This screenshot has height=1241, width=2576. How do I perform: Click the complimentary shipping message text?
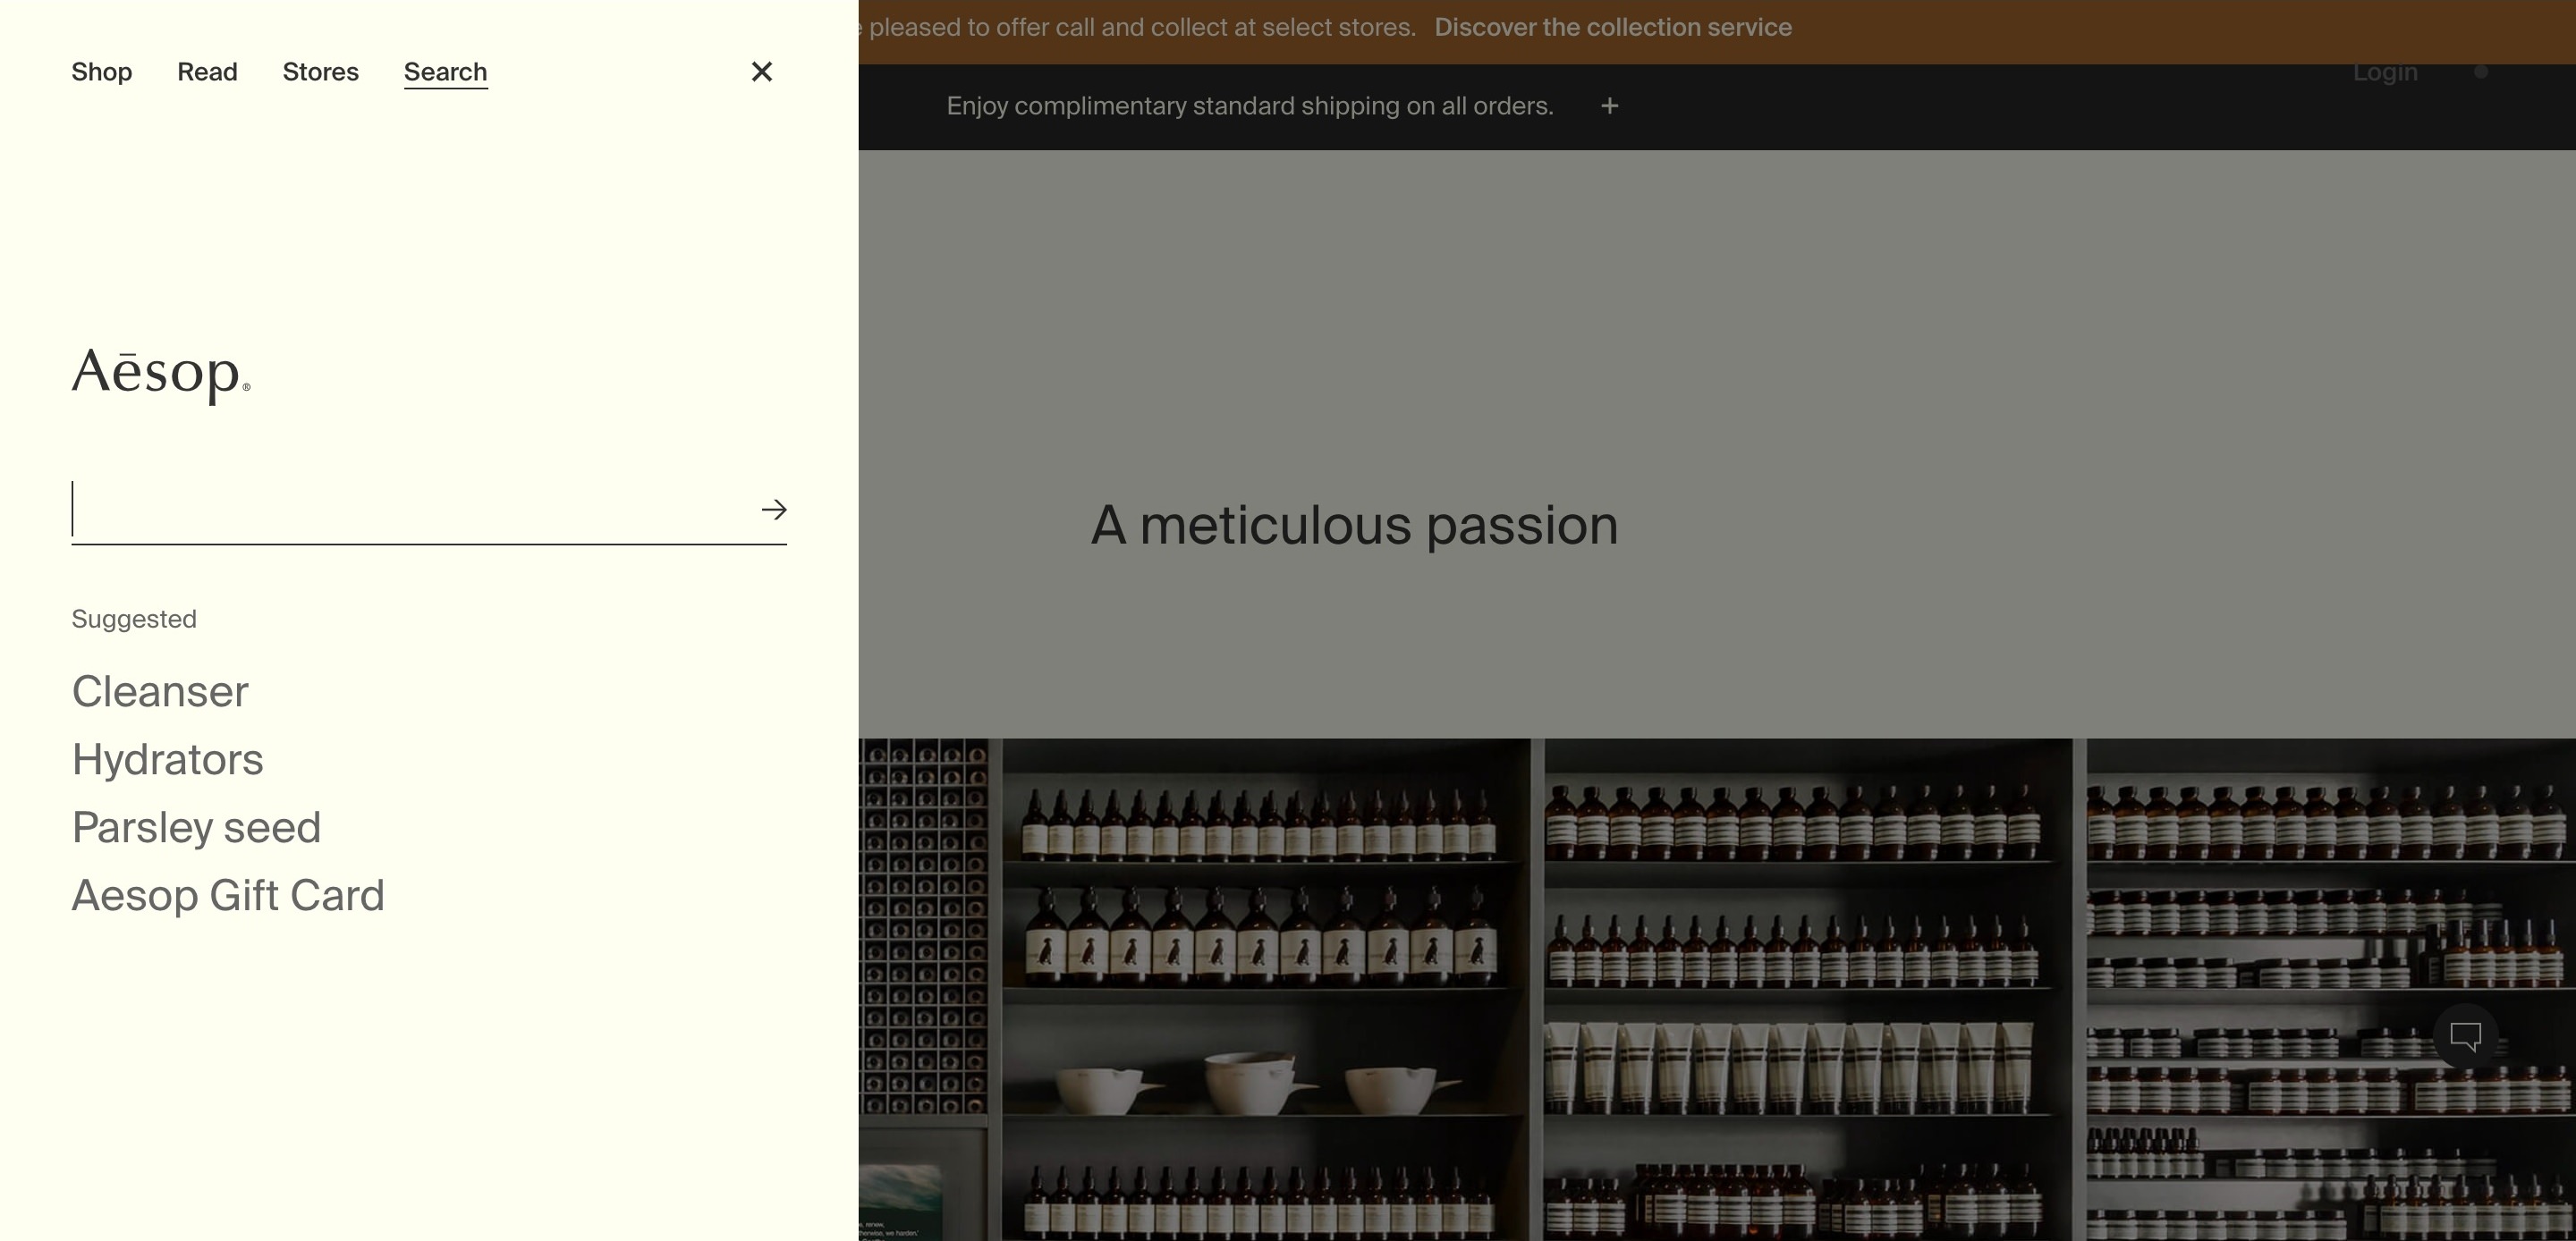[1249, 106]
